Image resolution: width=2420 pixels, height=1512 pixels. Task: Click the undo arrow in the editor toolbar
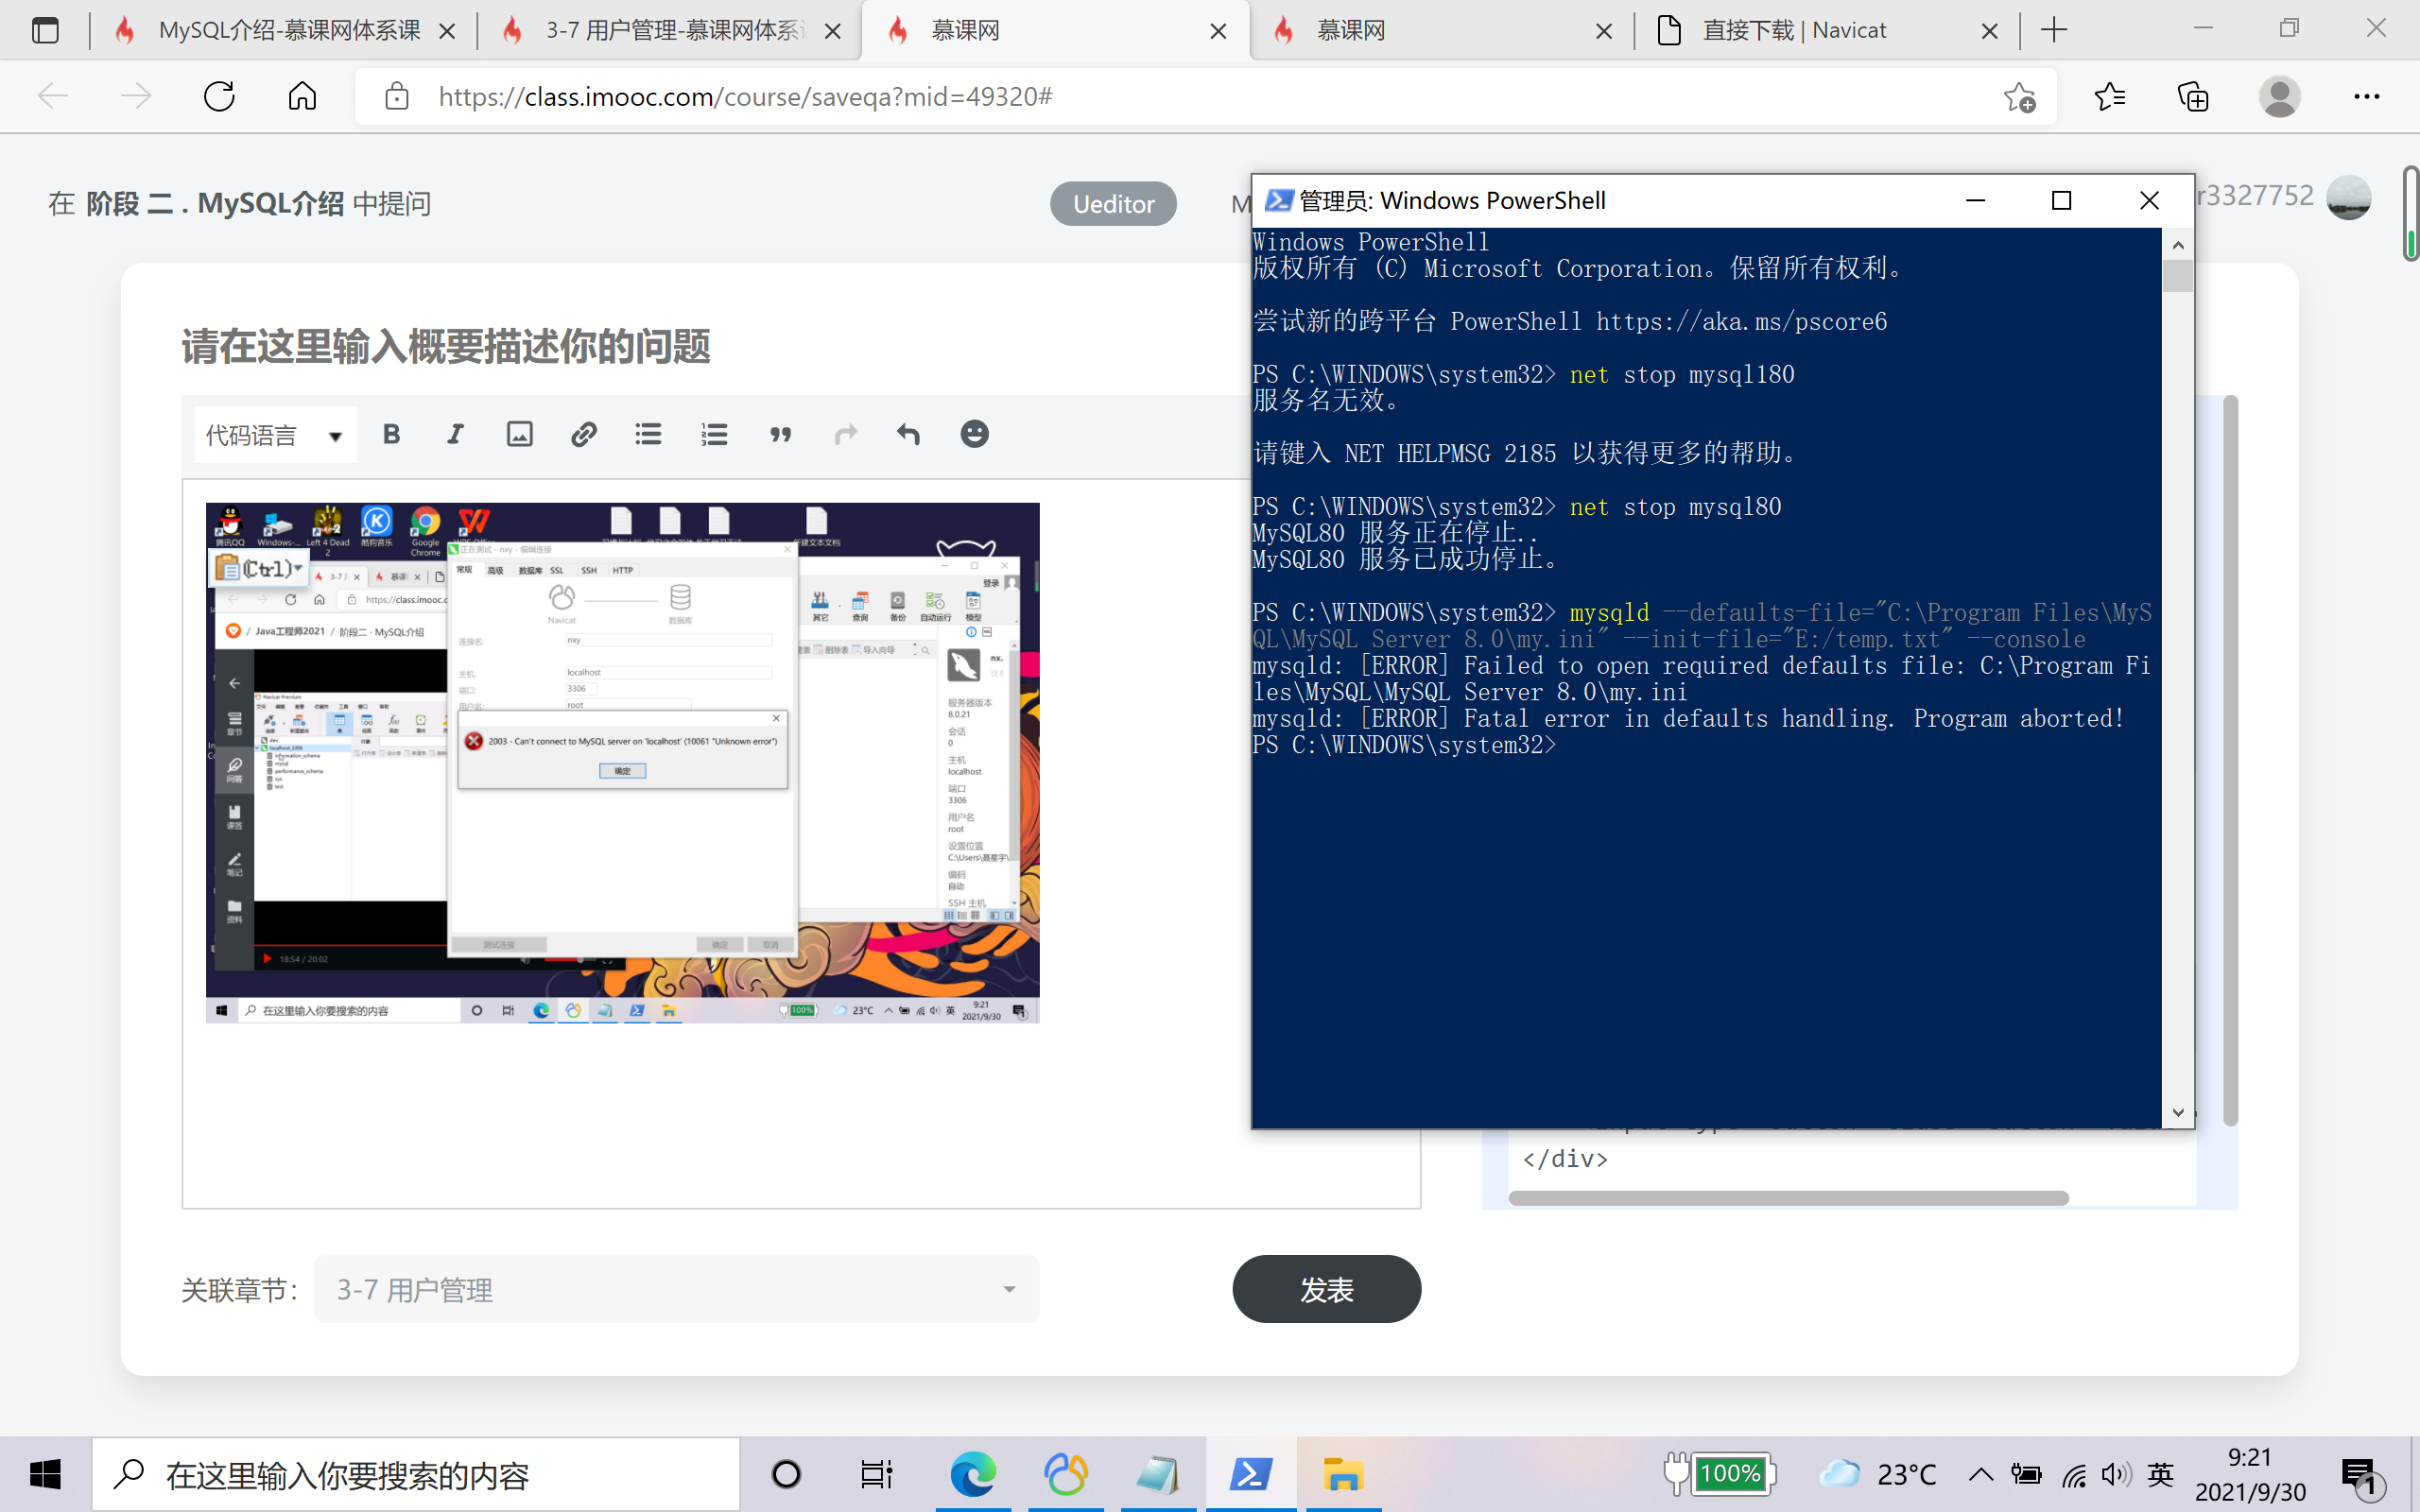coord(908,434)
